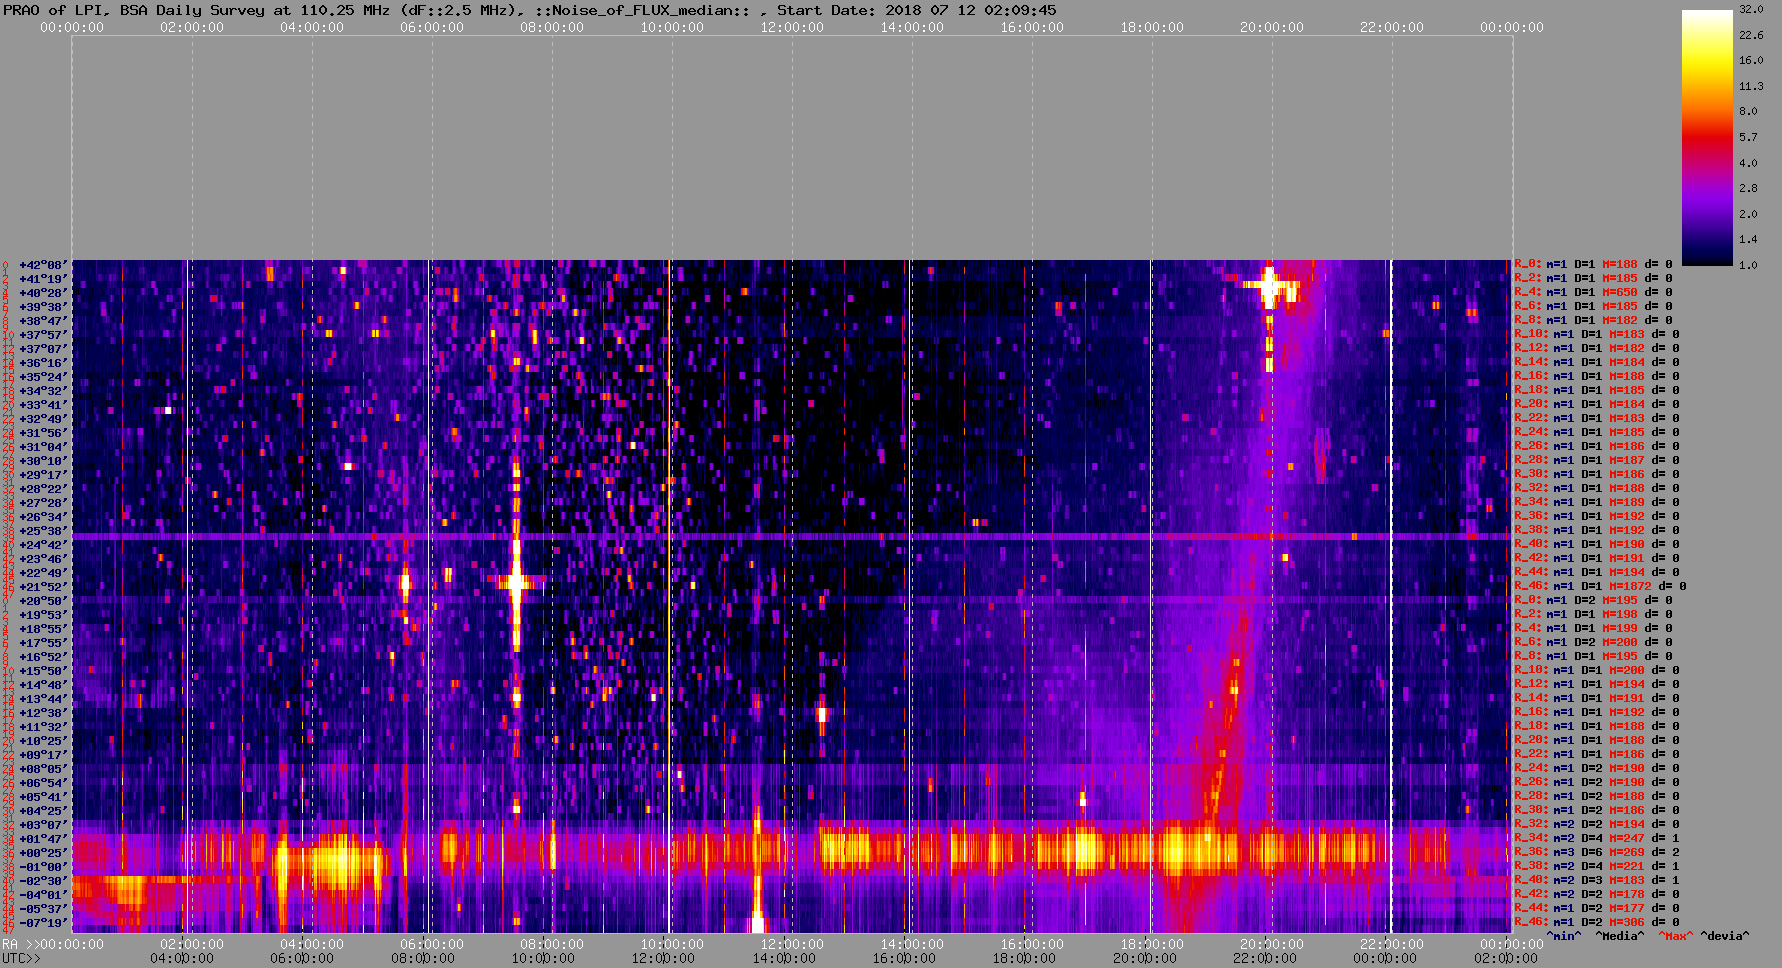Click the 22:00:00 tick on top axis

point(1392,28)
